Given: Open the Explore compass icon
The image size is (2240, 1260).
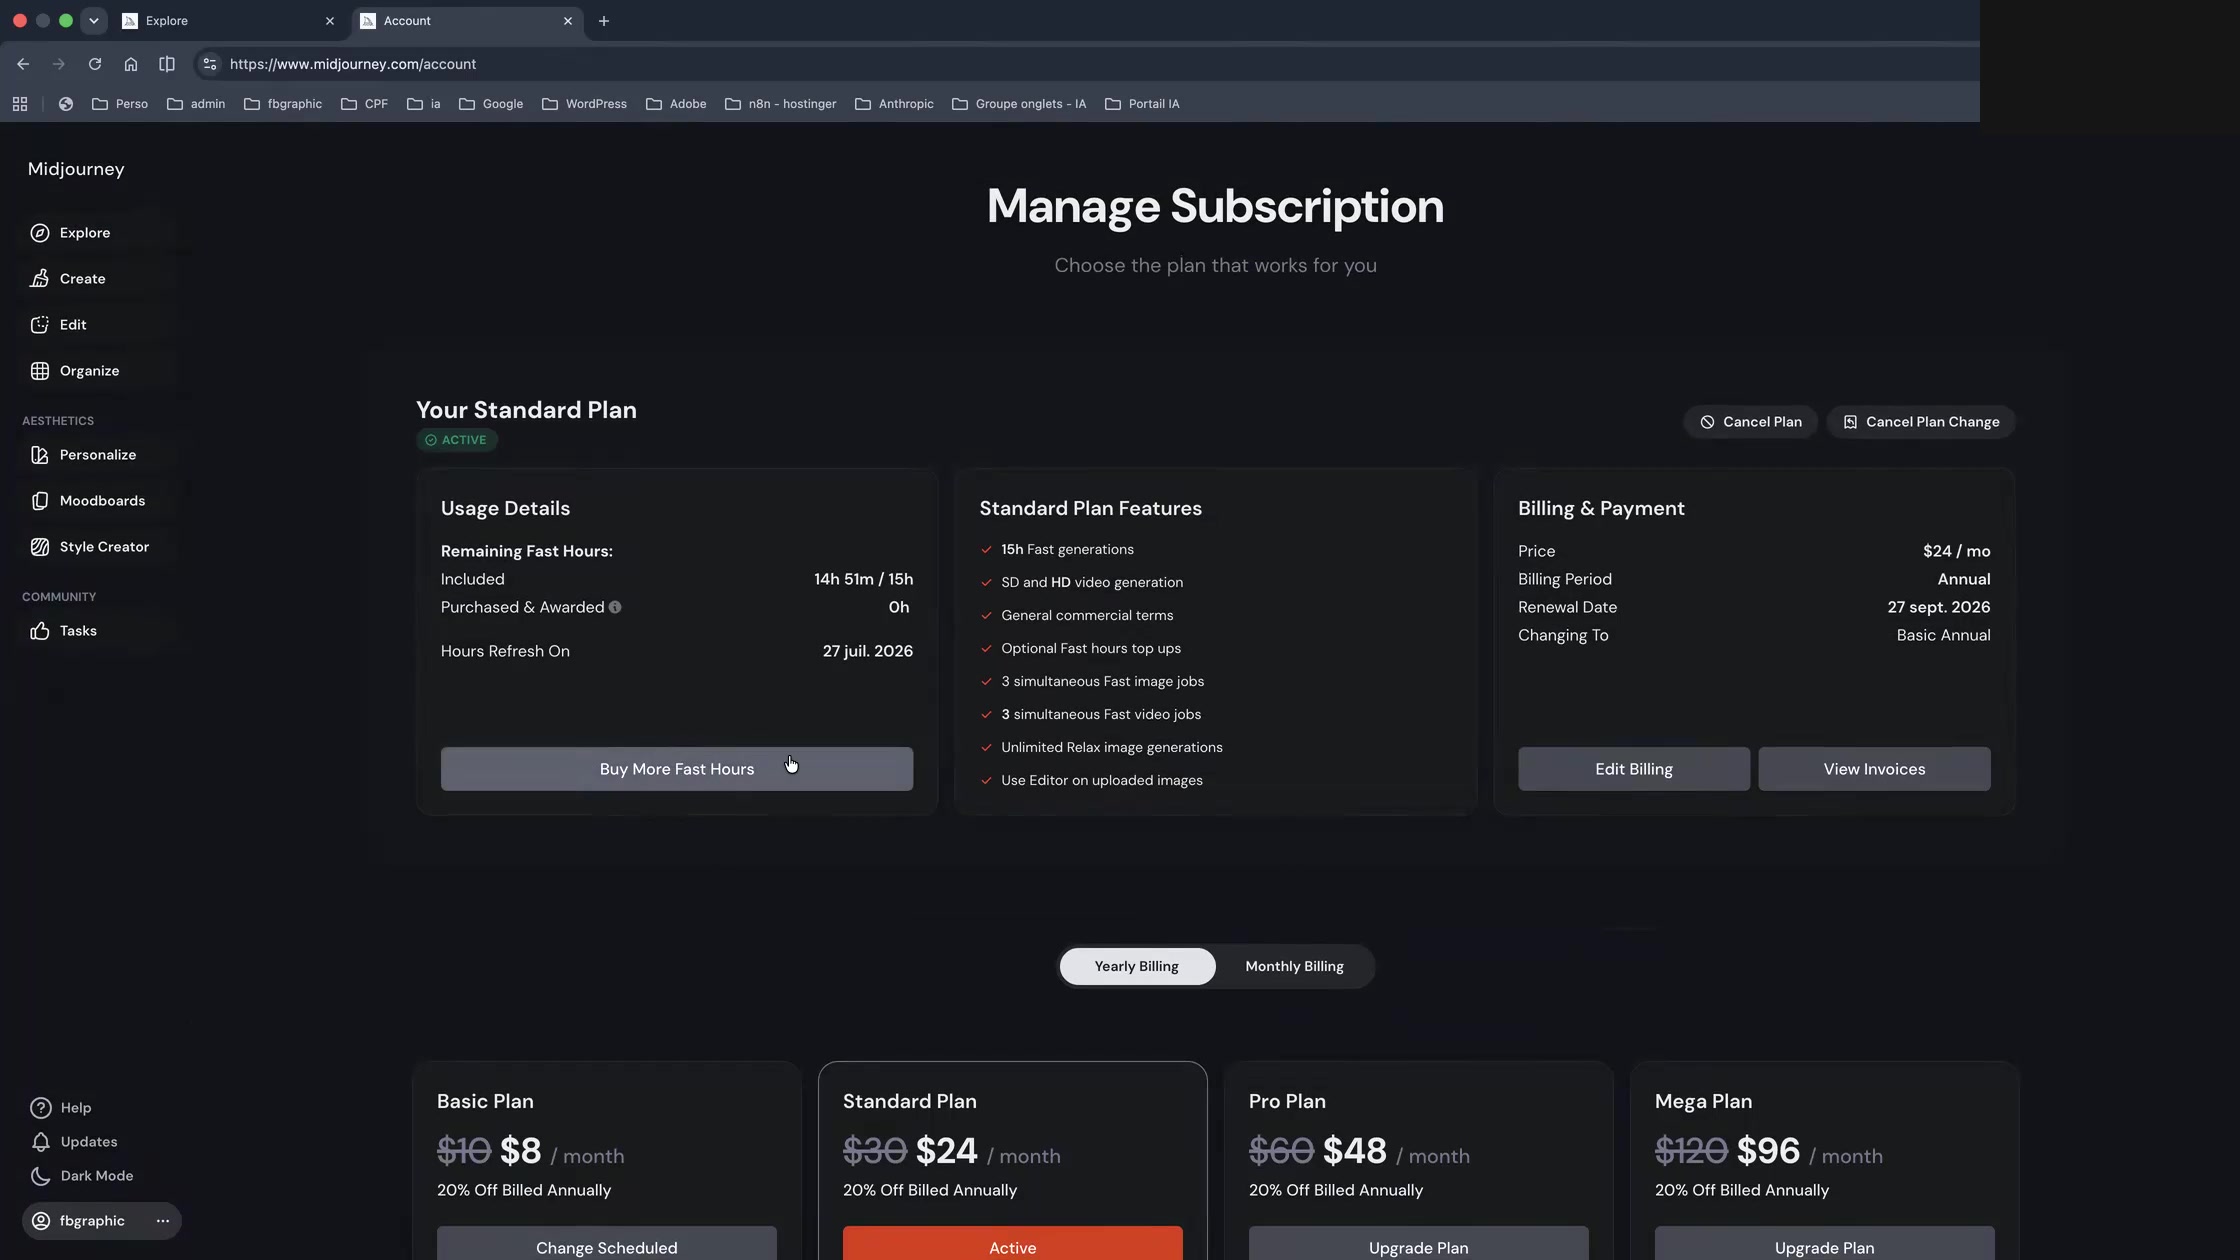Looking at the screenshot, I should [x=40, y=233].
